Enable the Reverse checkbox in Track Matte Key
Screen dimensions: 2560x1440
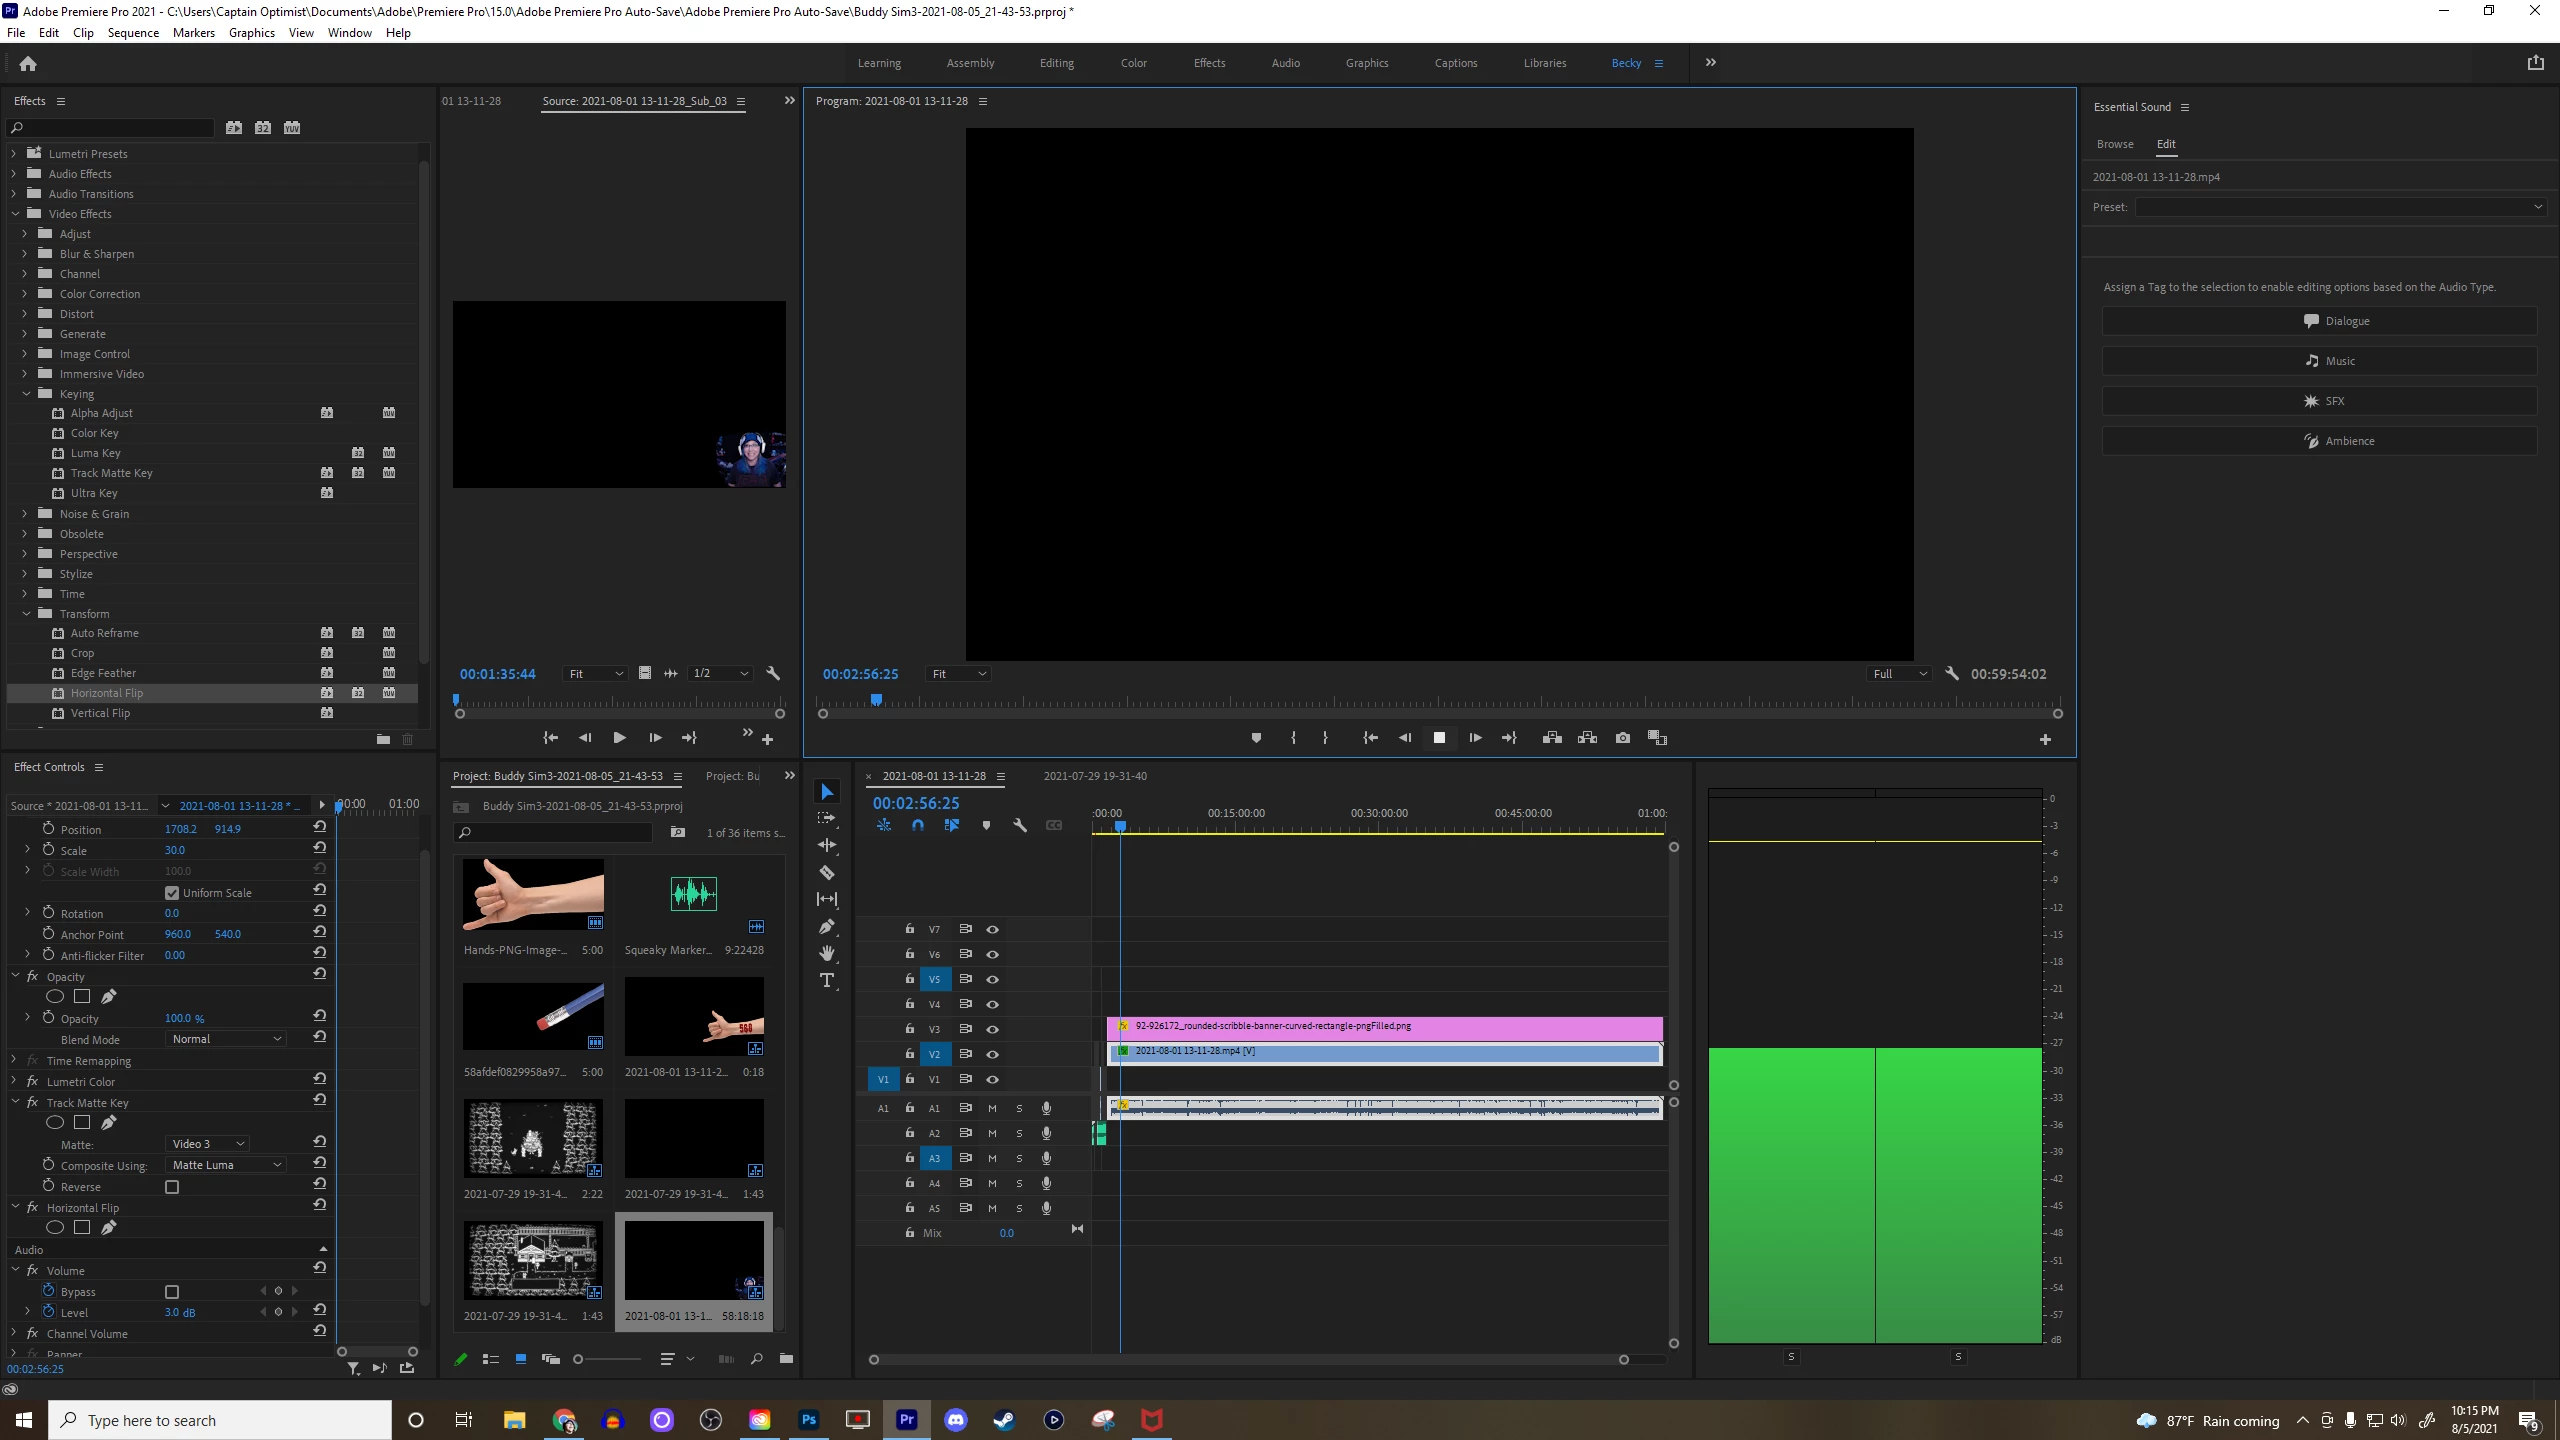coord(172,1187)
